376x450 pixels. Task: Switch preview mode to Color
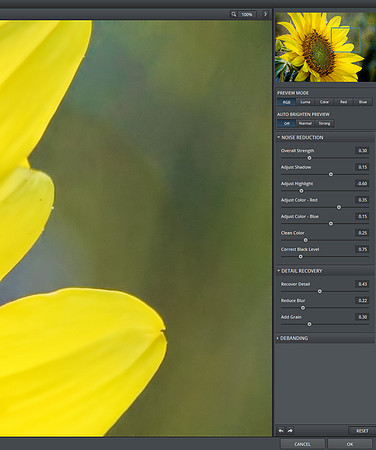[x=324, y=102]
